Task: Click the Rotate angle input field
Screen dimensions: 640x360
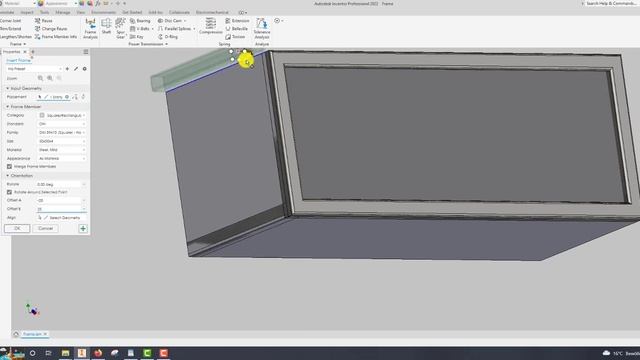Action: [x=62, y=184]
